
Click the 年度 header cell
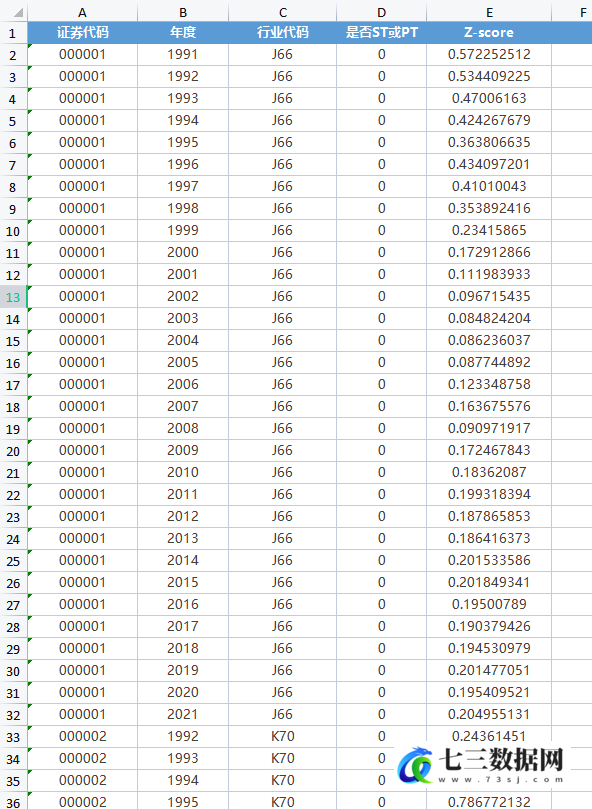tap(183, 33)
